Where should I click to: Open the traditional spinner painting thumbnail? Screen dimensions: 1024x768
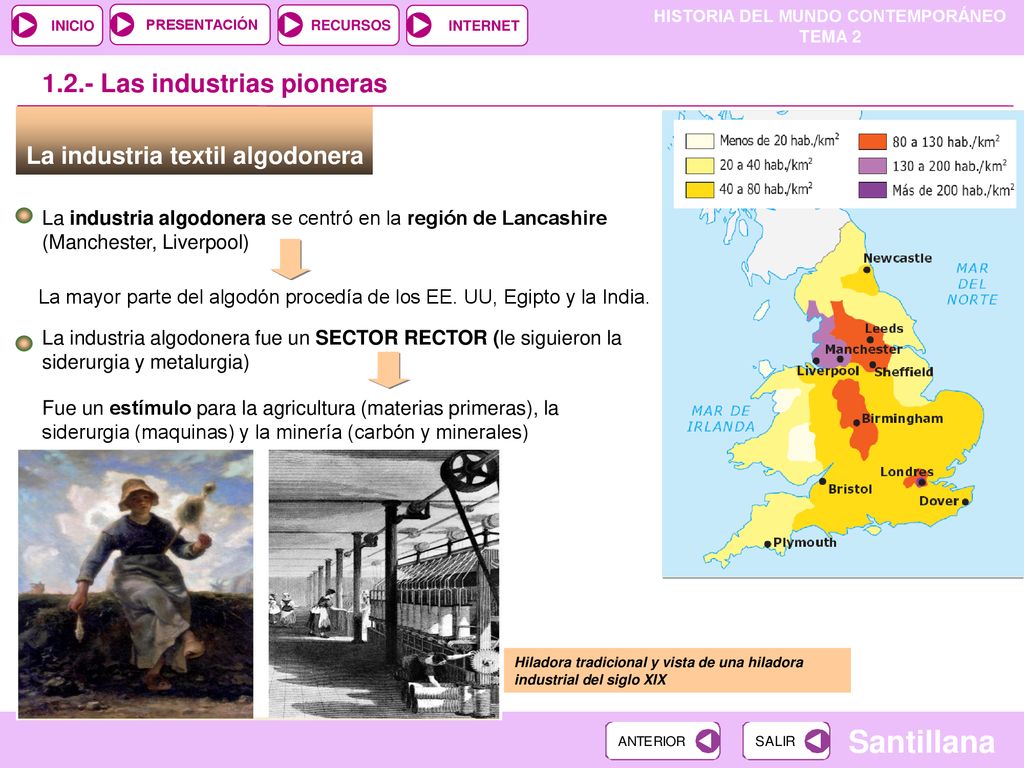[136, 584]
